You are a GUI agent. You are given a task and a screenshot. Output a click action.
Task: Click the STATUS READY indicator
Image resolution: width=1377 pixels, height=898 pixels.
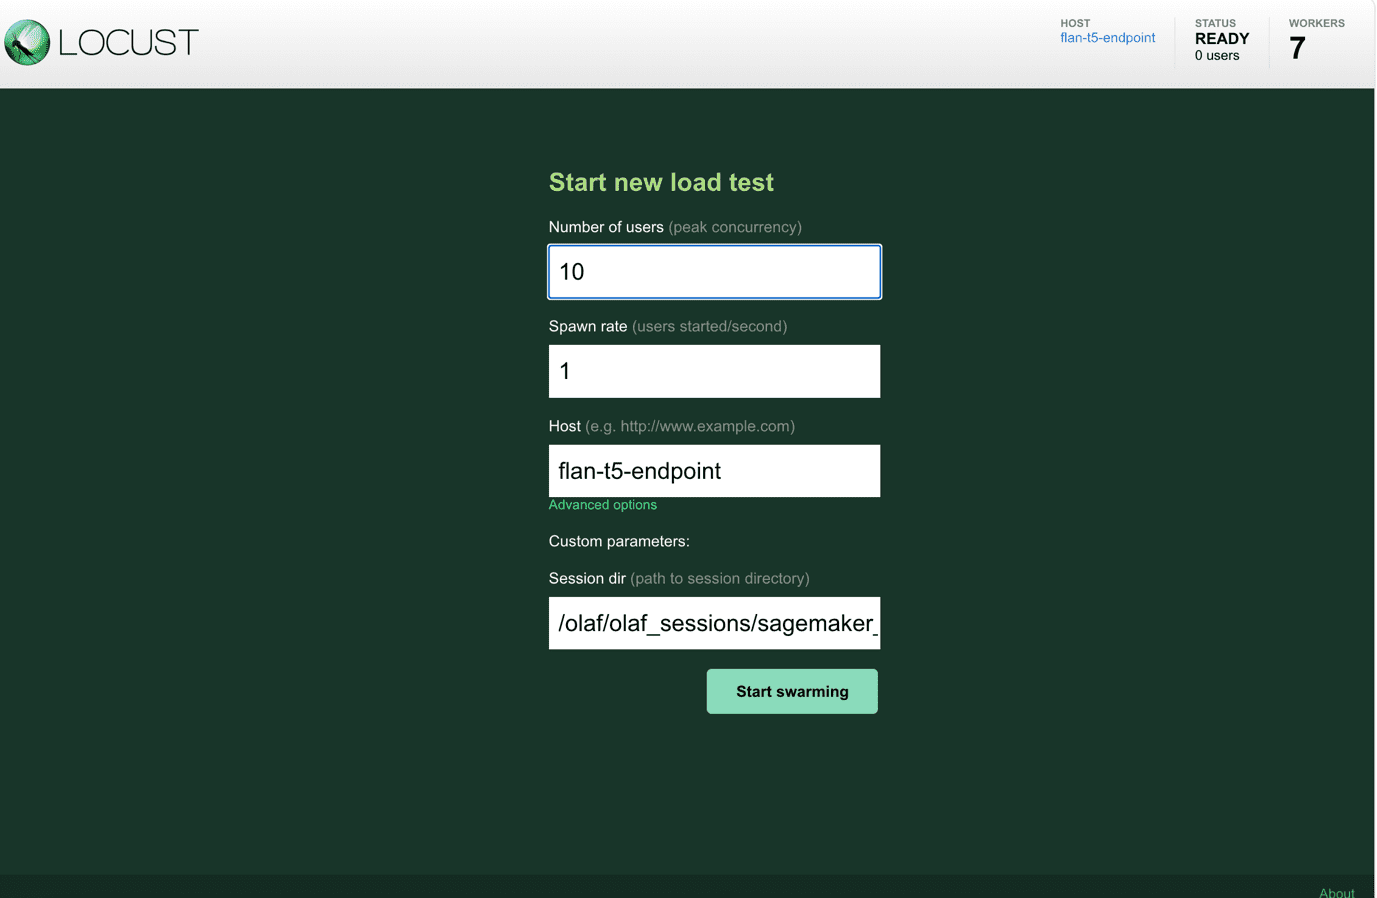coord(1221,39)
